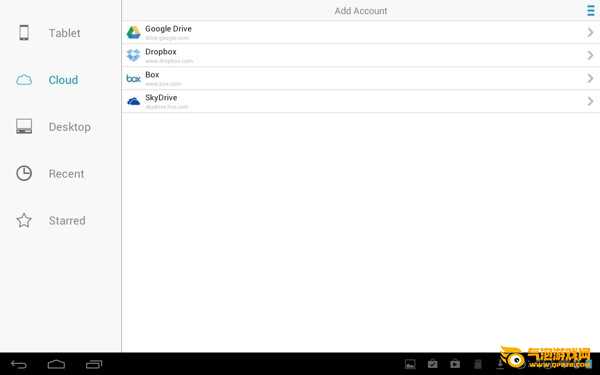Click the Desktop monitor icon
This screenshot has width=600, height=375.
[24, 126]
